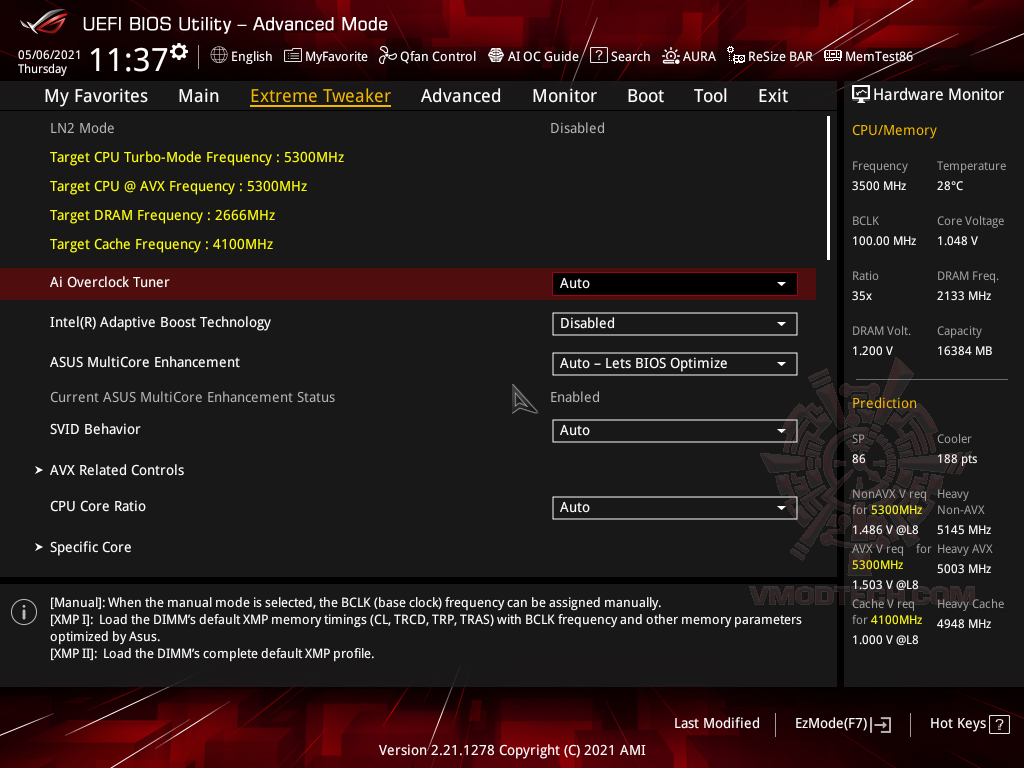The height and width of the screenshot is (768, 1024).
Task: Open the clock settings gear icon
Action: point(179,52)
